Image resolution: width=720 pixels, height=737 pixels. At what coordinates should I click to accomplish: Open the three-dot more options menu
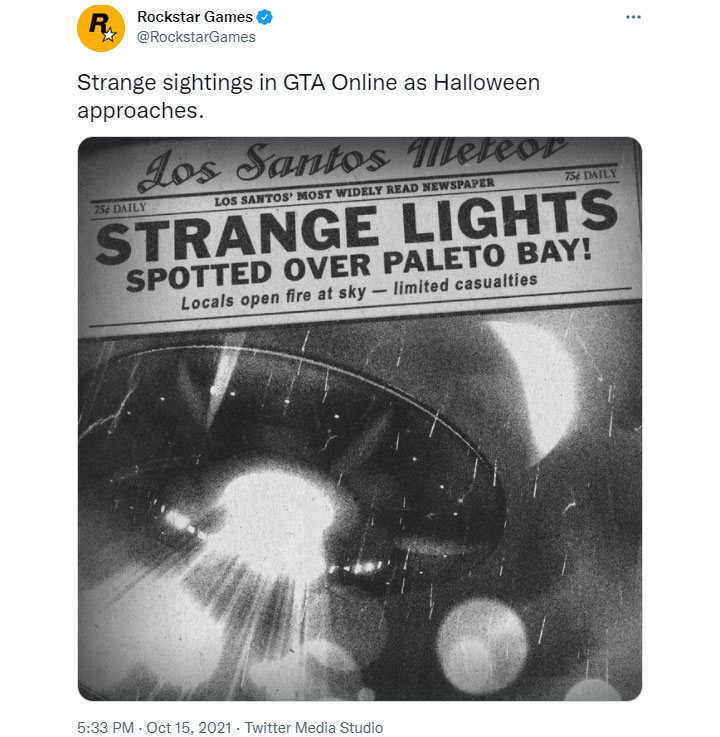point(631,17)
